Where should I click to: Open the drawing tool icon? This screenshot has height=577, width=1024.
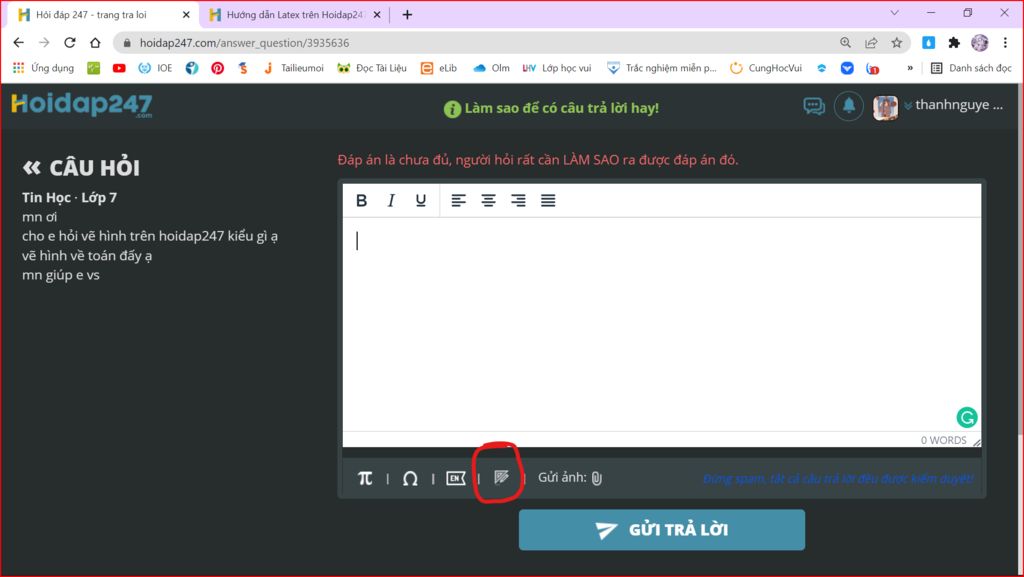pyautogui.click(x=501, y=478)
